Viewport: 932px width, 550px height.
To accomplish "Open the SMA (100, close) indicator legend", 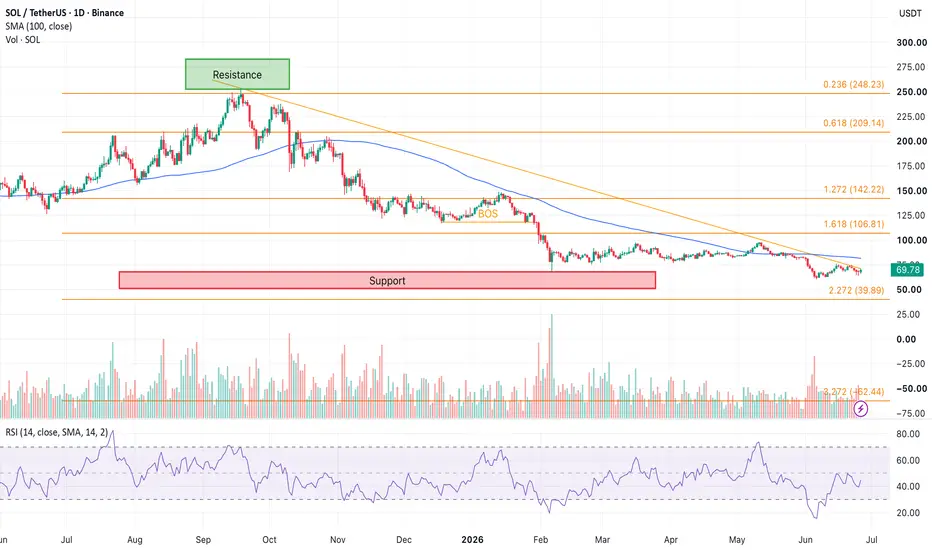I will click(39, 26).
